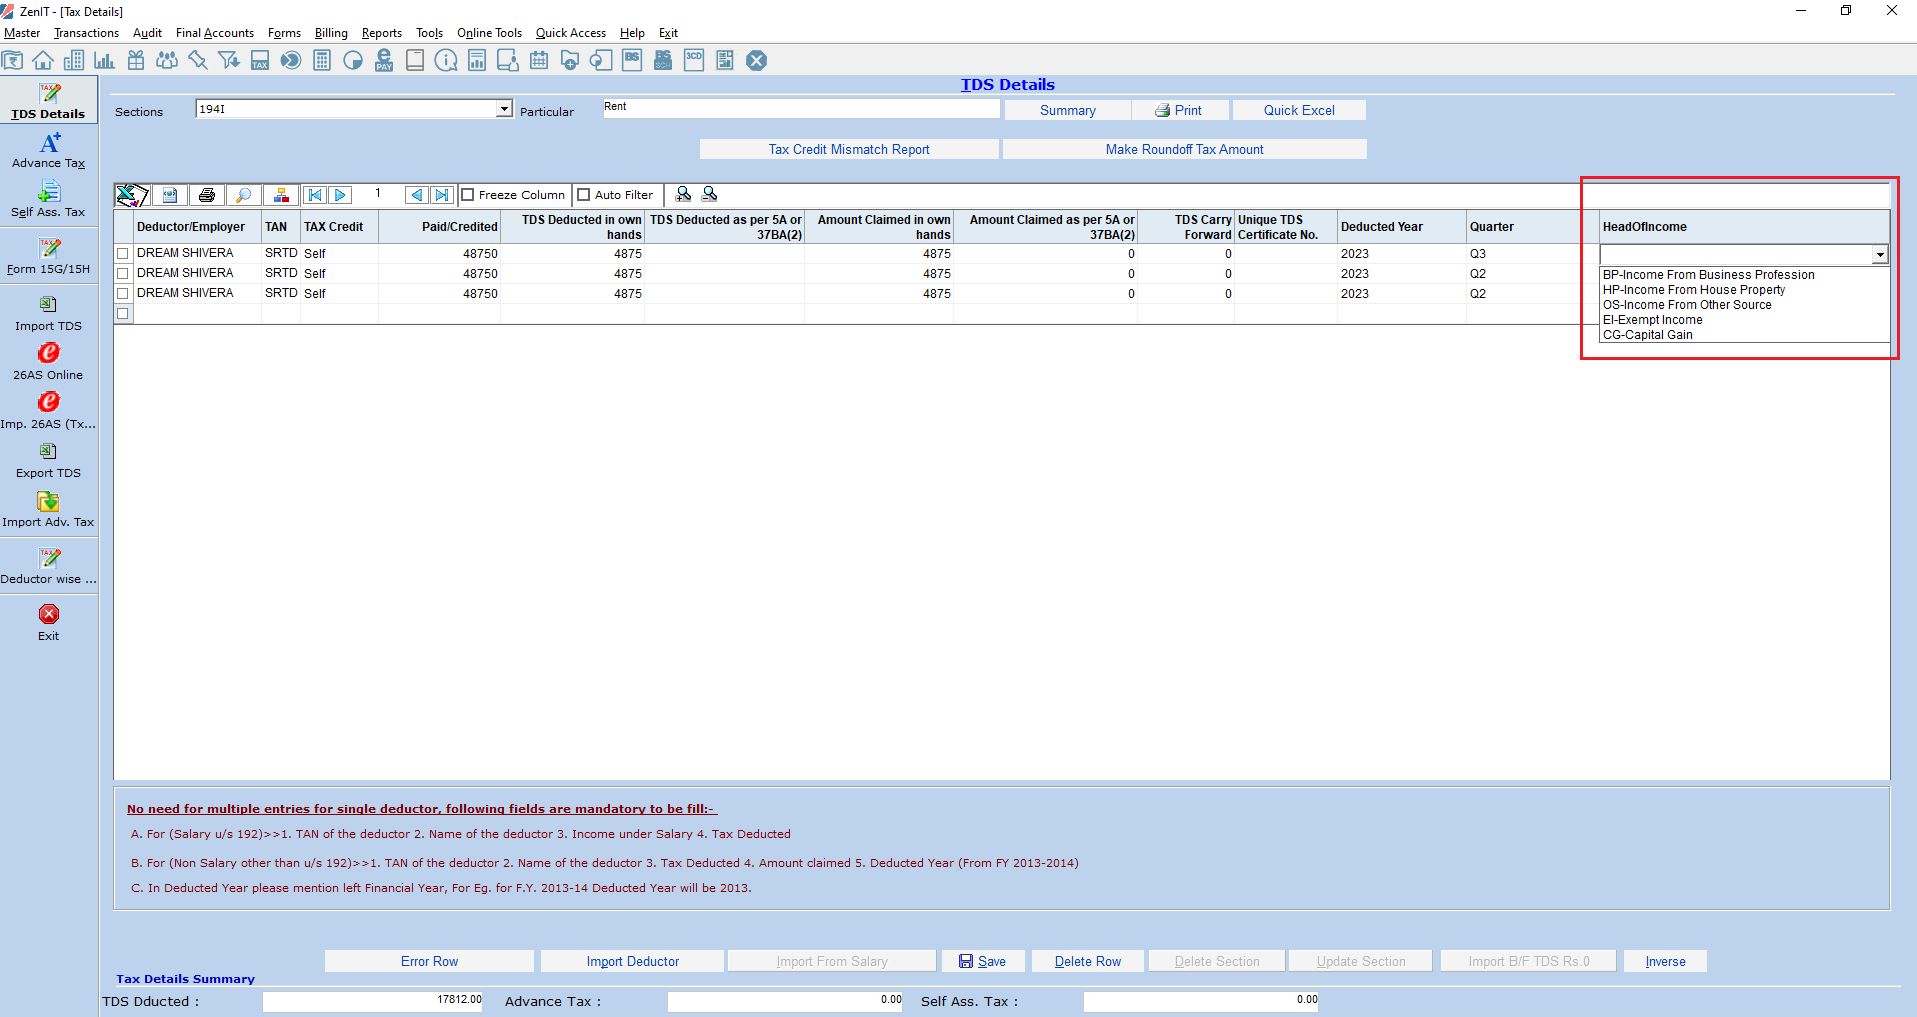This screenshot has height=1017, width=1917.
Task: Open the Online Tools menu
Action: pyautogui.click(x=489, y=33)
